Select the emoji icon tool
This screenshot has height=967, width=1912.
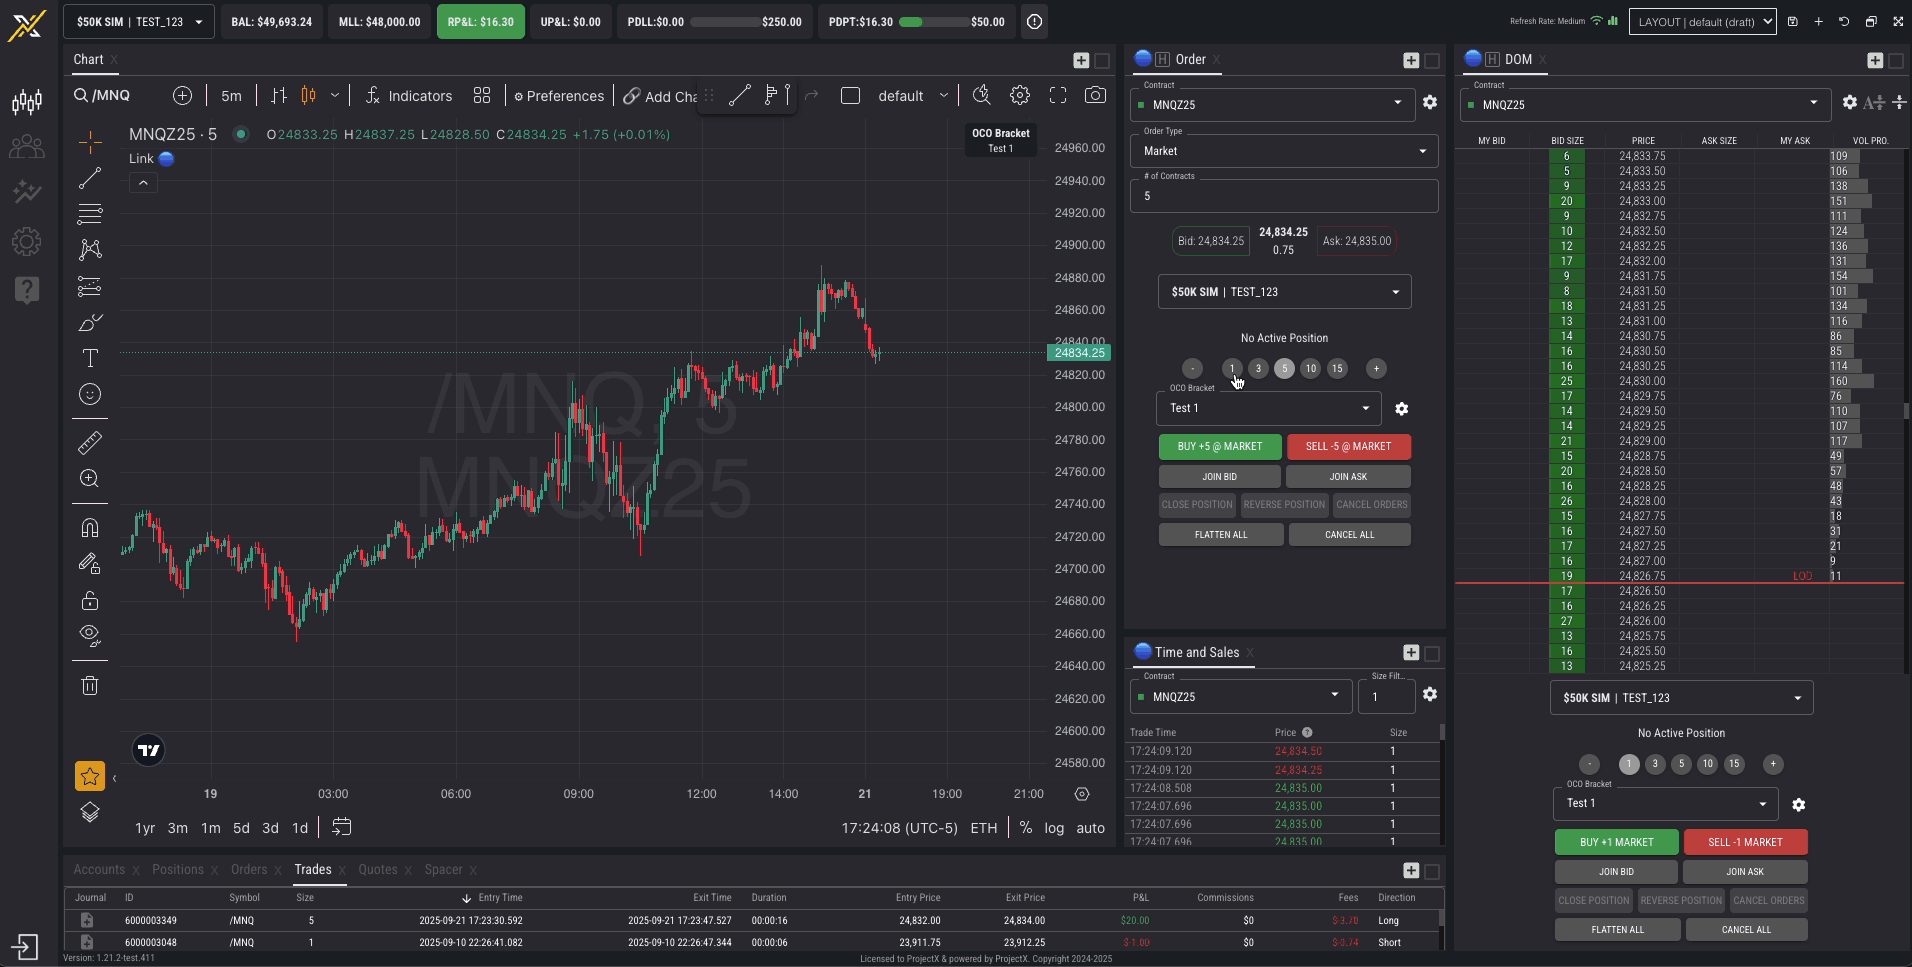(x=90, y=394)
